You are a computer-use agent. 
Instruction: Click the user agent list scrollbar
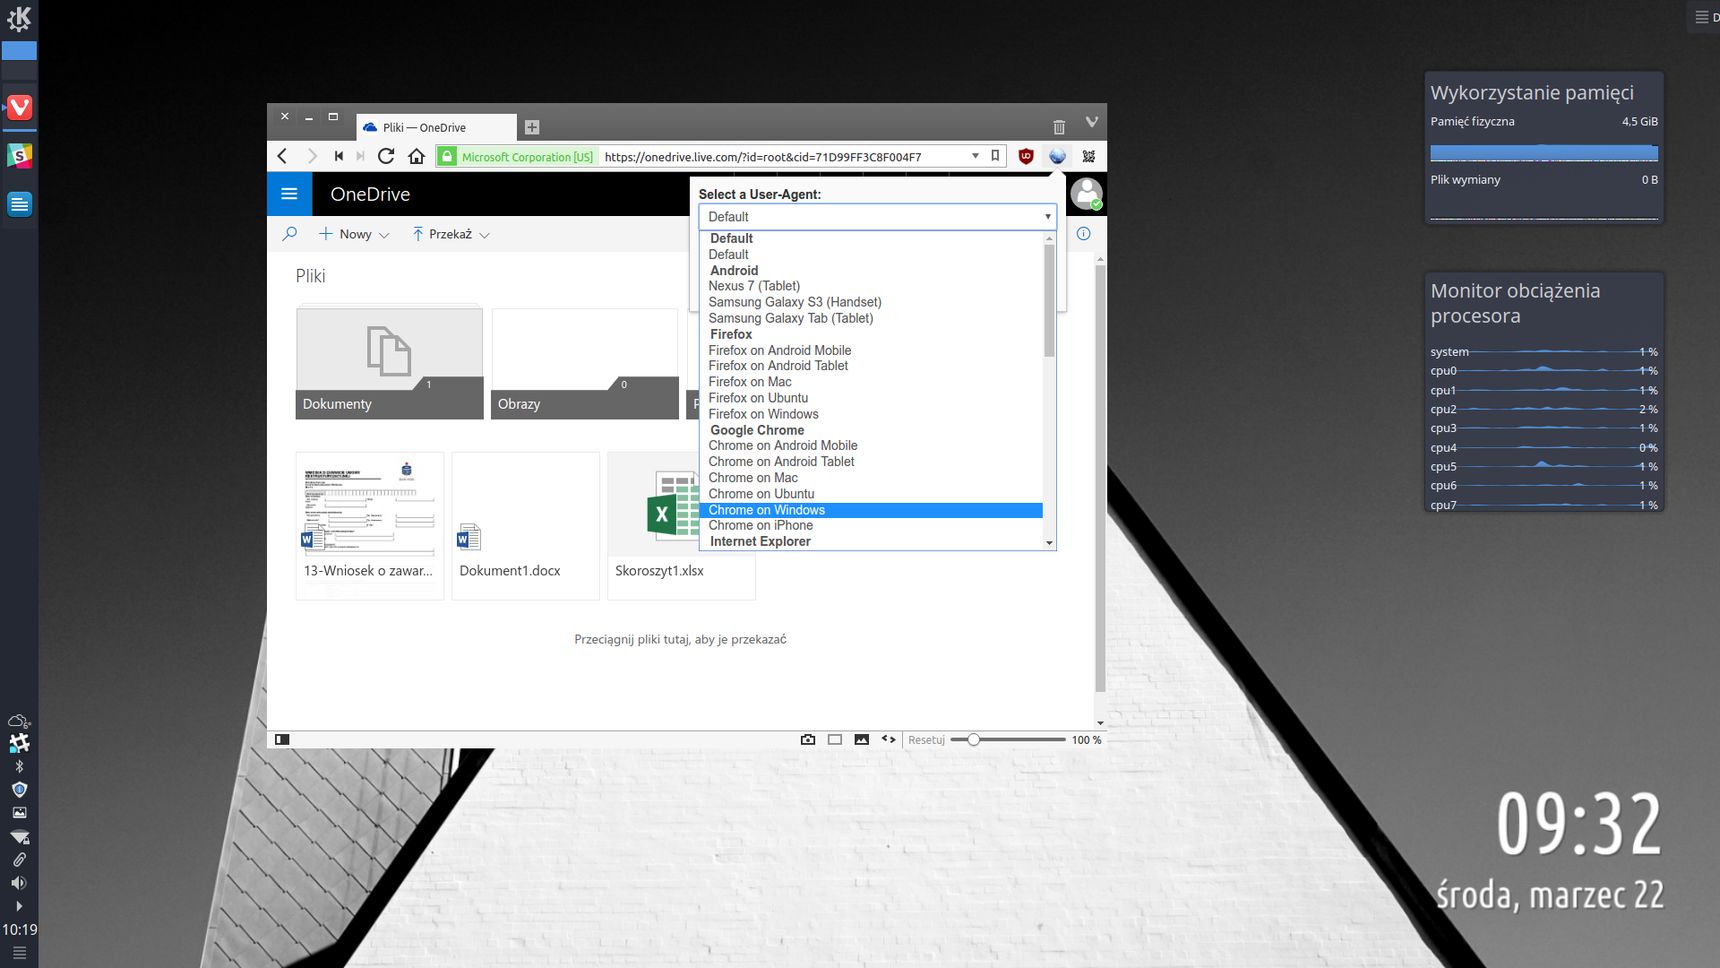(1049, 300)
